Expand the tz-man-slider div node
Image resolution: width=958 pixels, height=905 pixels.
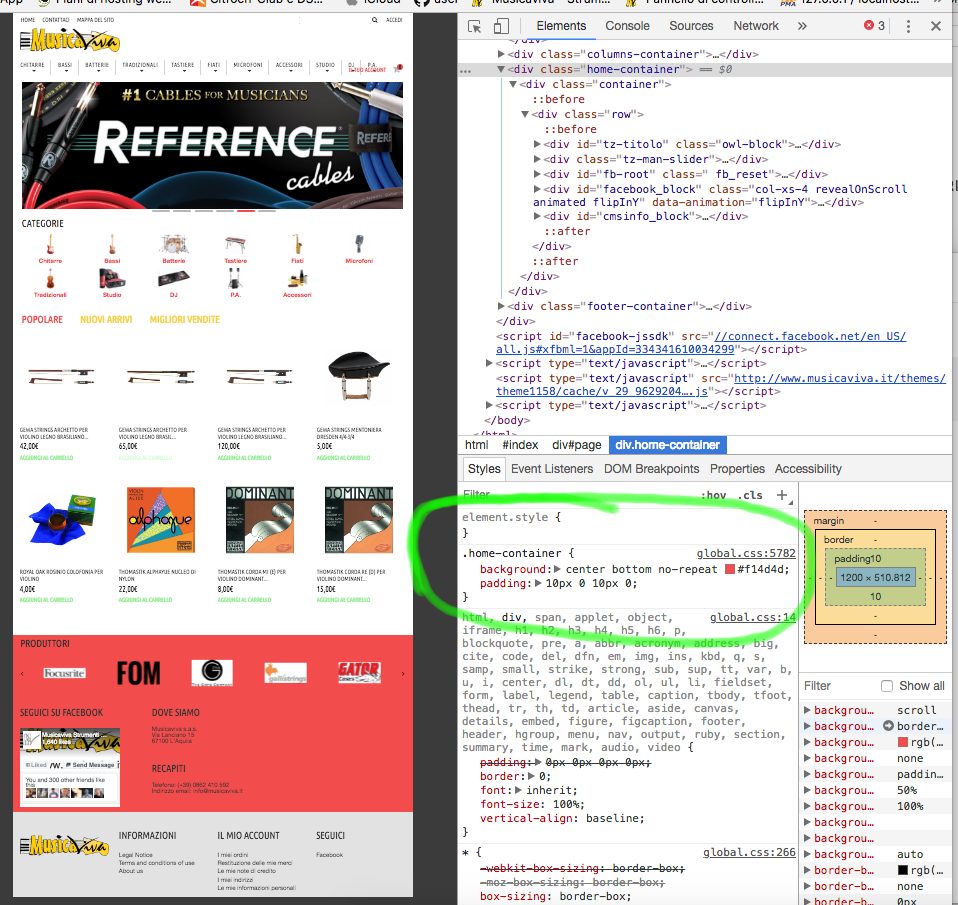tap(537, 159)
